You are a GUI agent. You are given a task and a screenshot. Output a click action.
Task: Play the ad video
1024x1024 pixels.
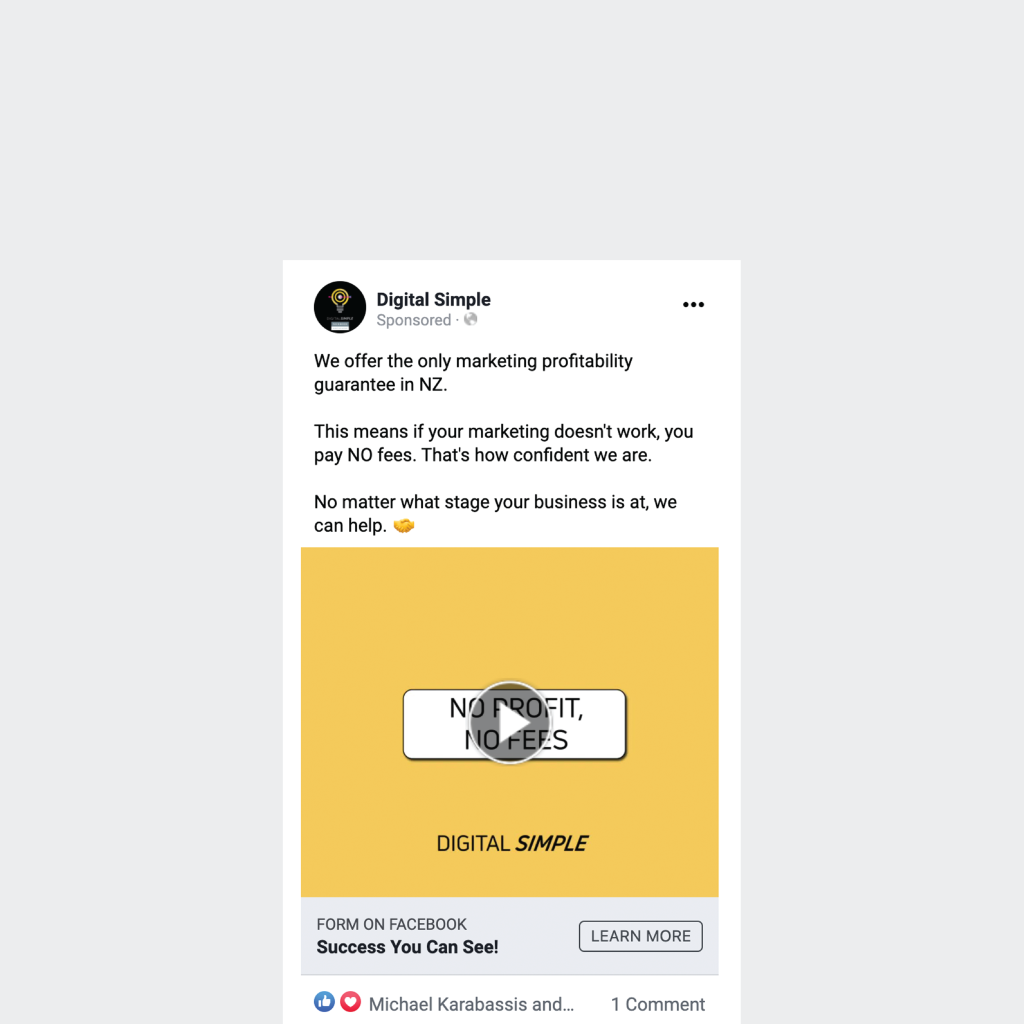[x=509, y=723]
